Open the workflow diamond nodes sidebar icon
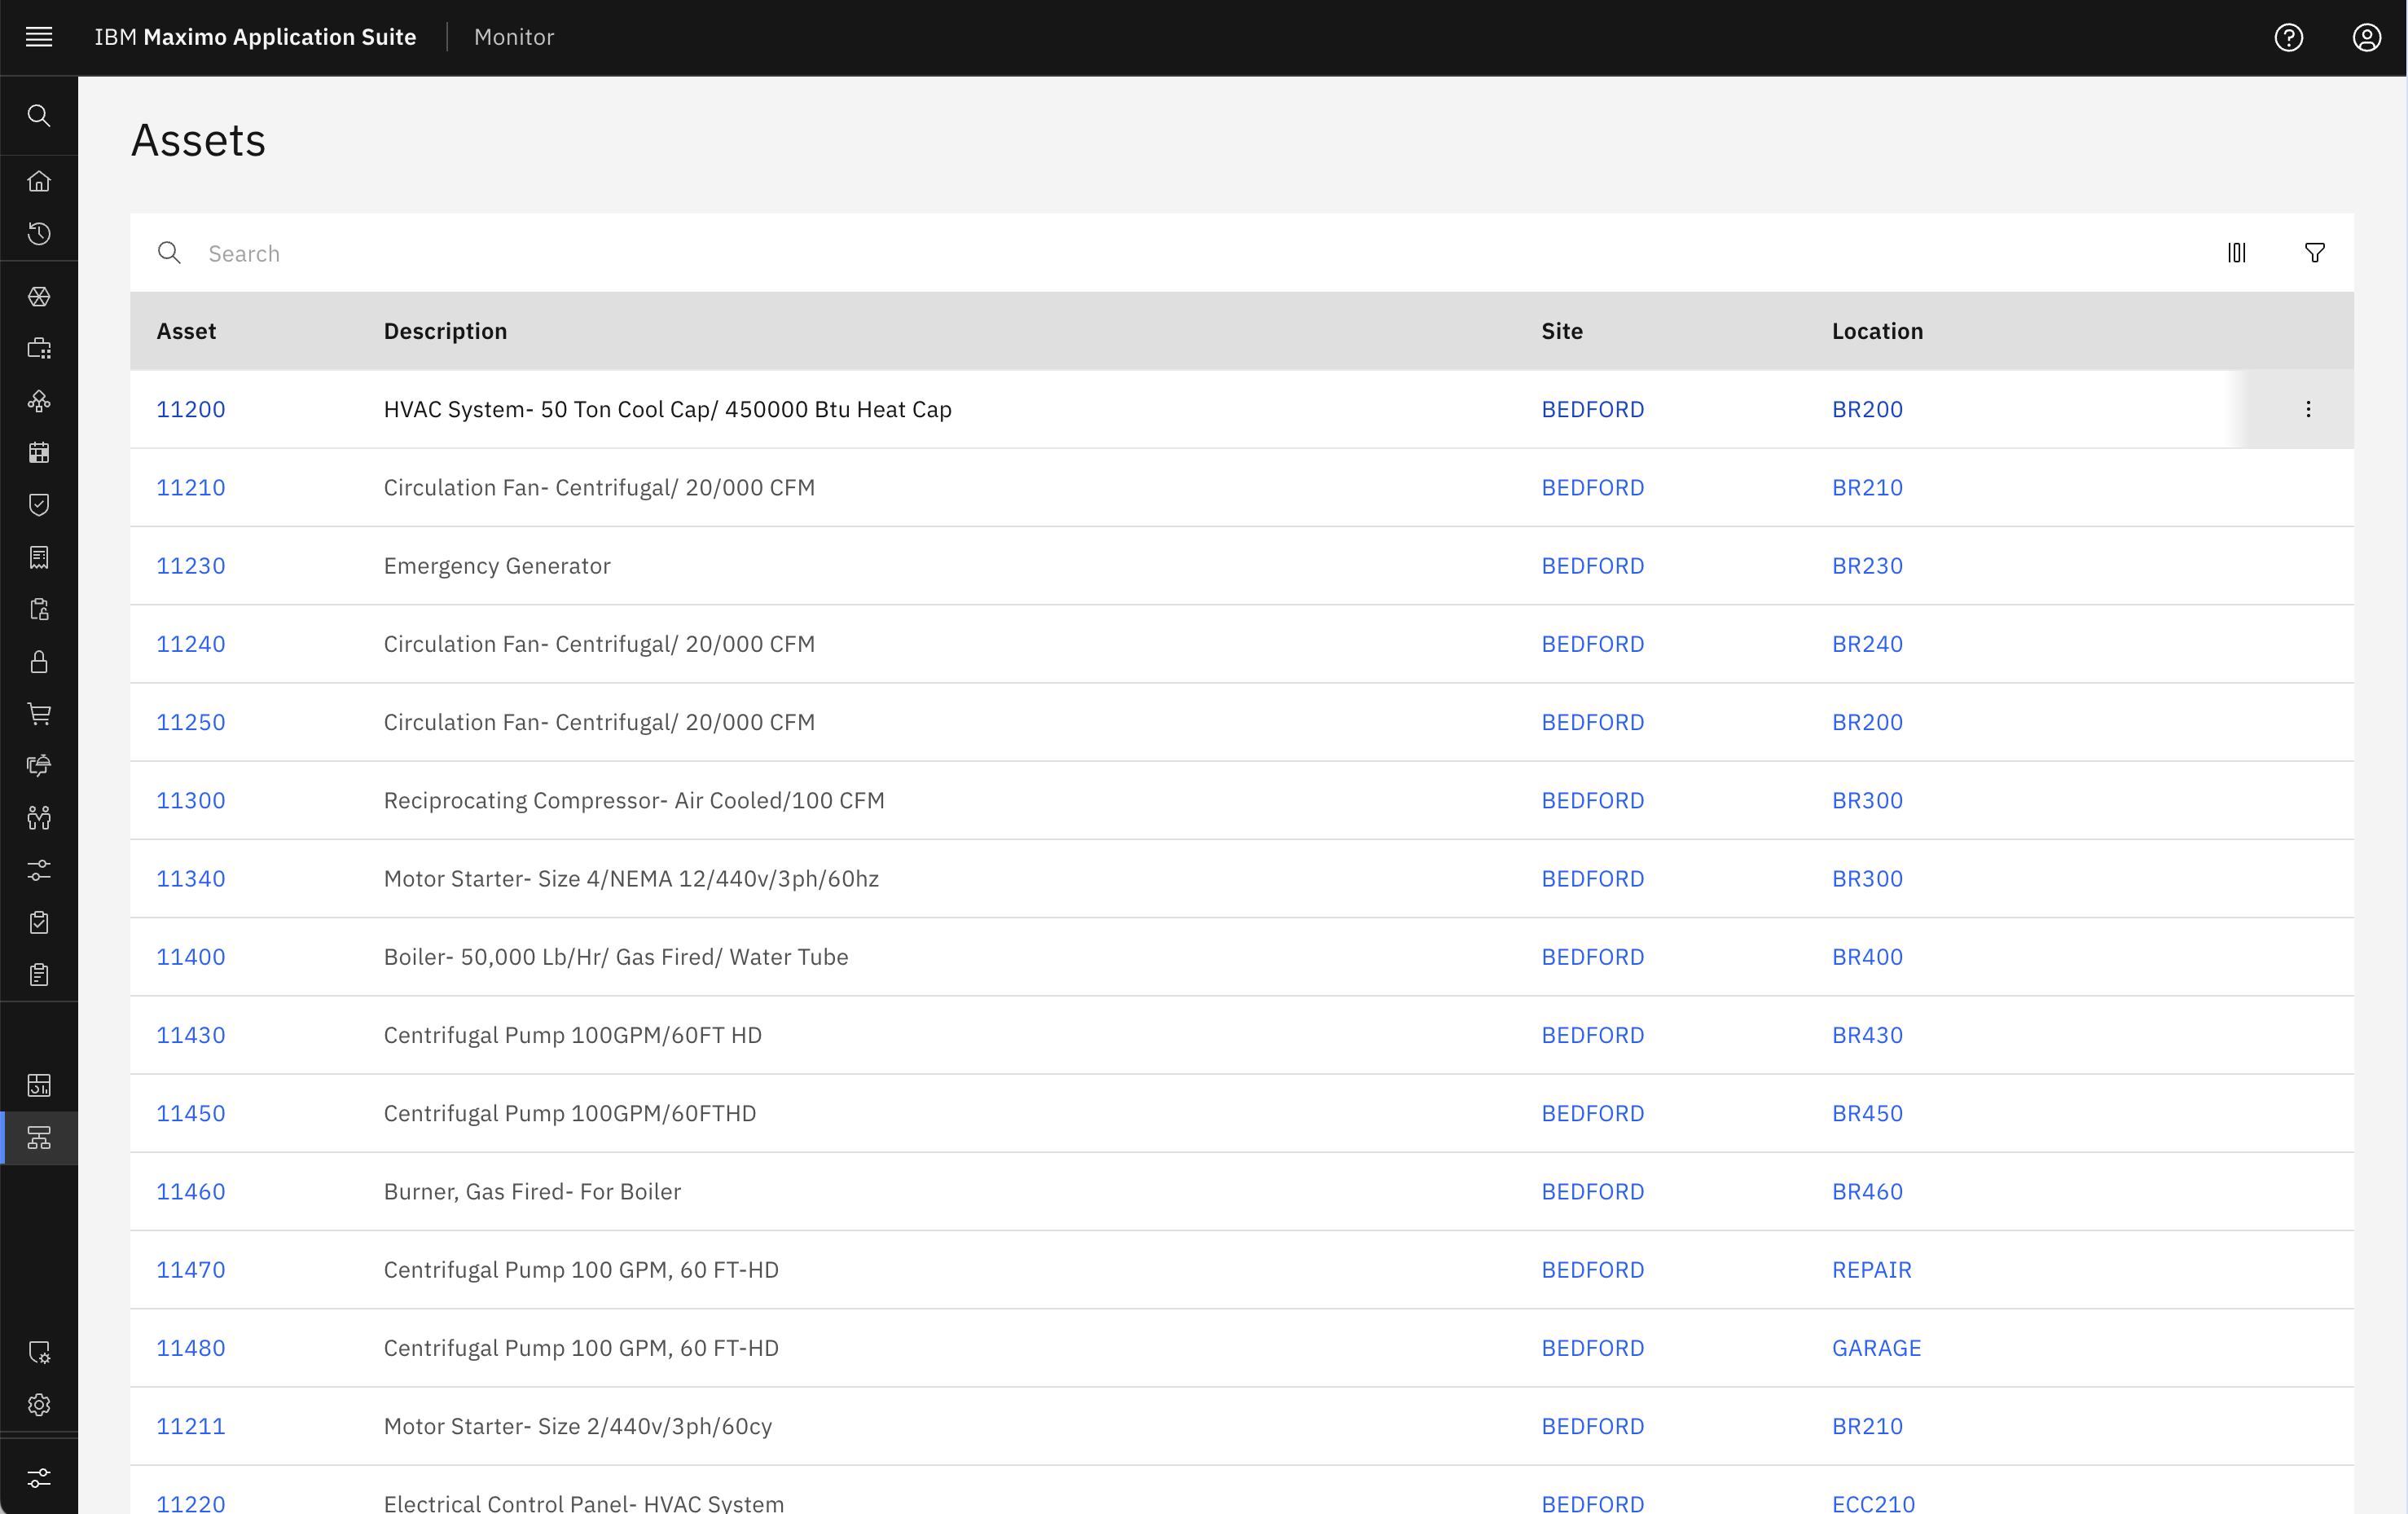This screenshot has height=1514, width=2408. (x=39, y=401)
